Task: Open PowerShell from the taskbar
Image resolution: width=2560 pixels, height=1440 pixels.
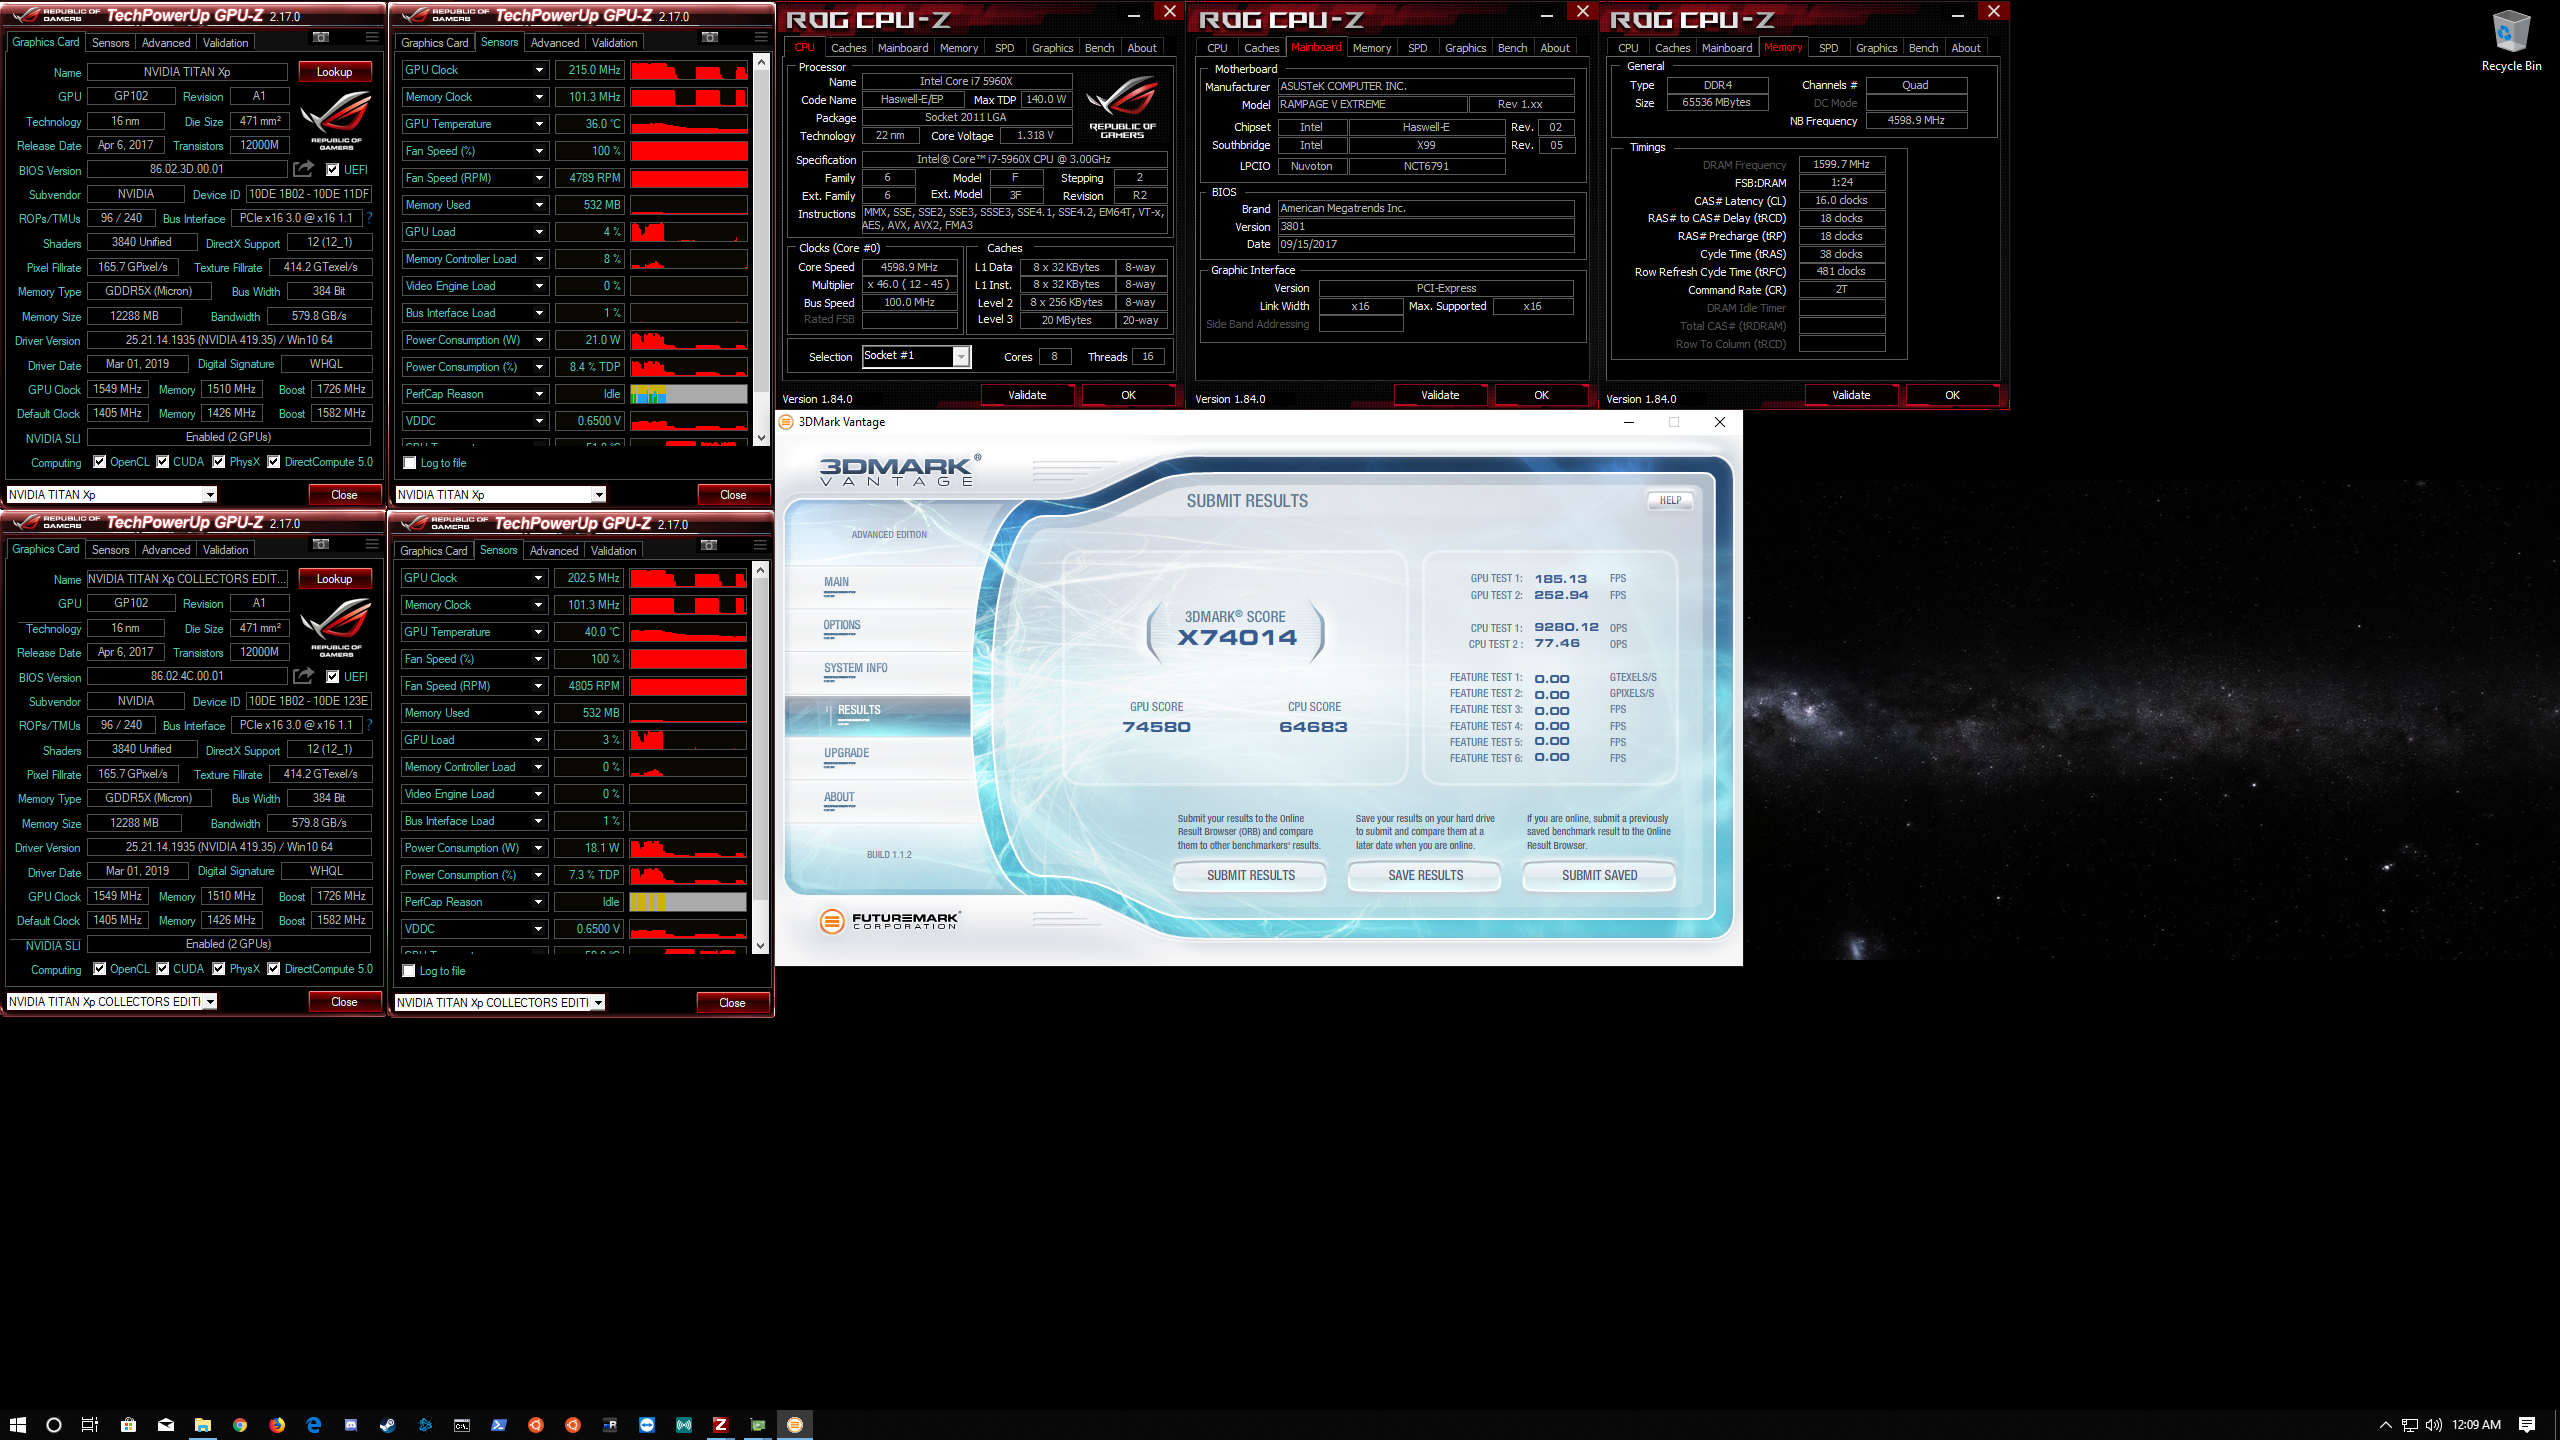Action: tap(498, 1425)
